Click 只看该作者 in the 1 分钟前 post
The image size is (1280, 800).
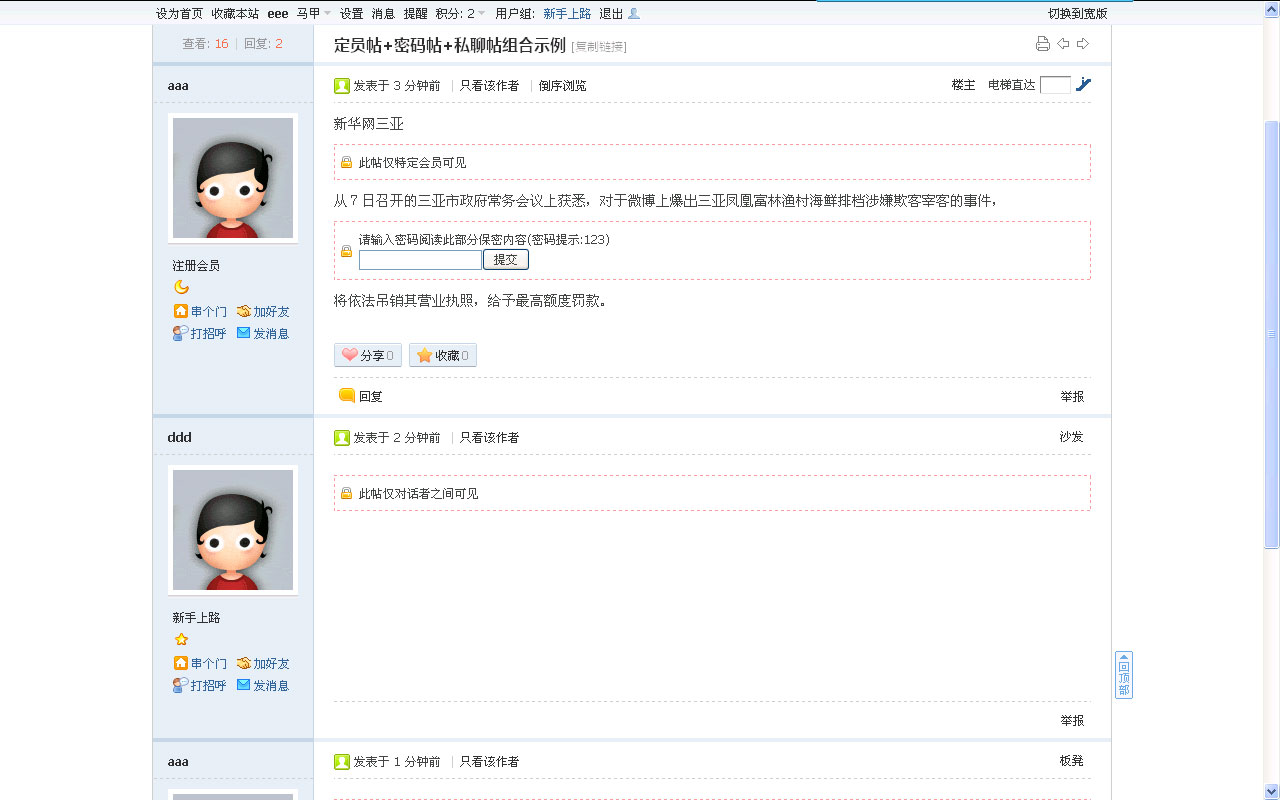[489, 762]
